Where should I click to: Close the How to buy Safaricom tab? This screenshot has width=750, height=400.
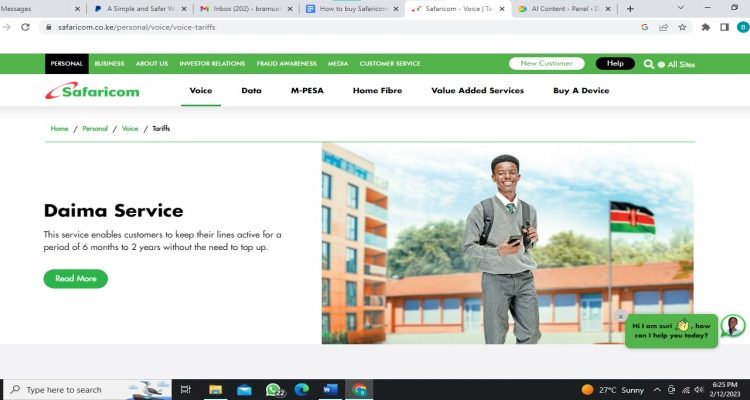pos(396,9)
